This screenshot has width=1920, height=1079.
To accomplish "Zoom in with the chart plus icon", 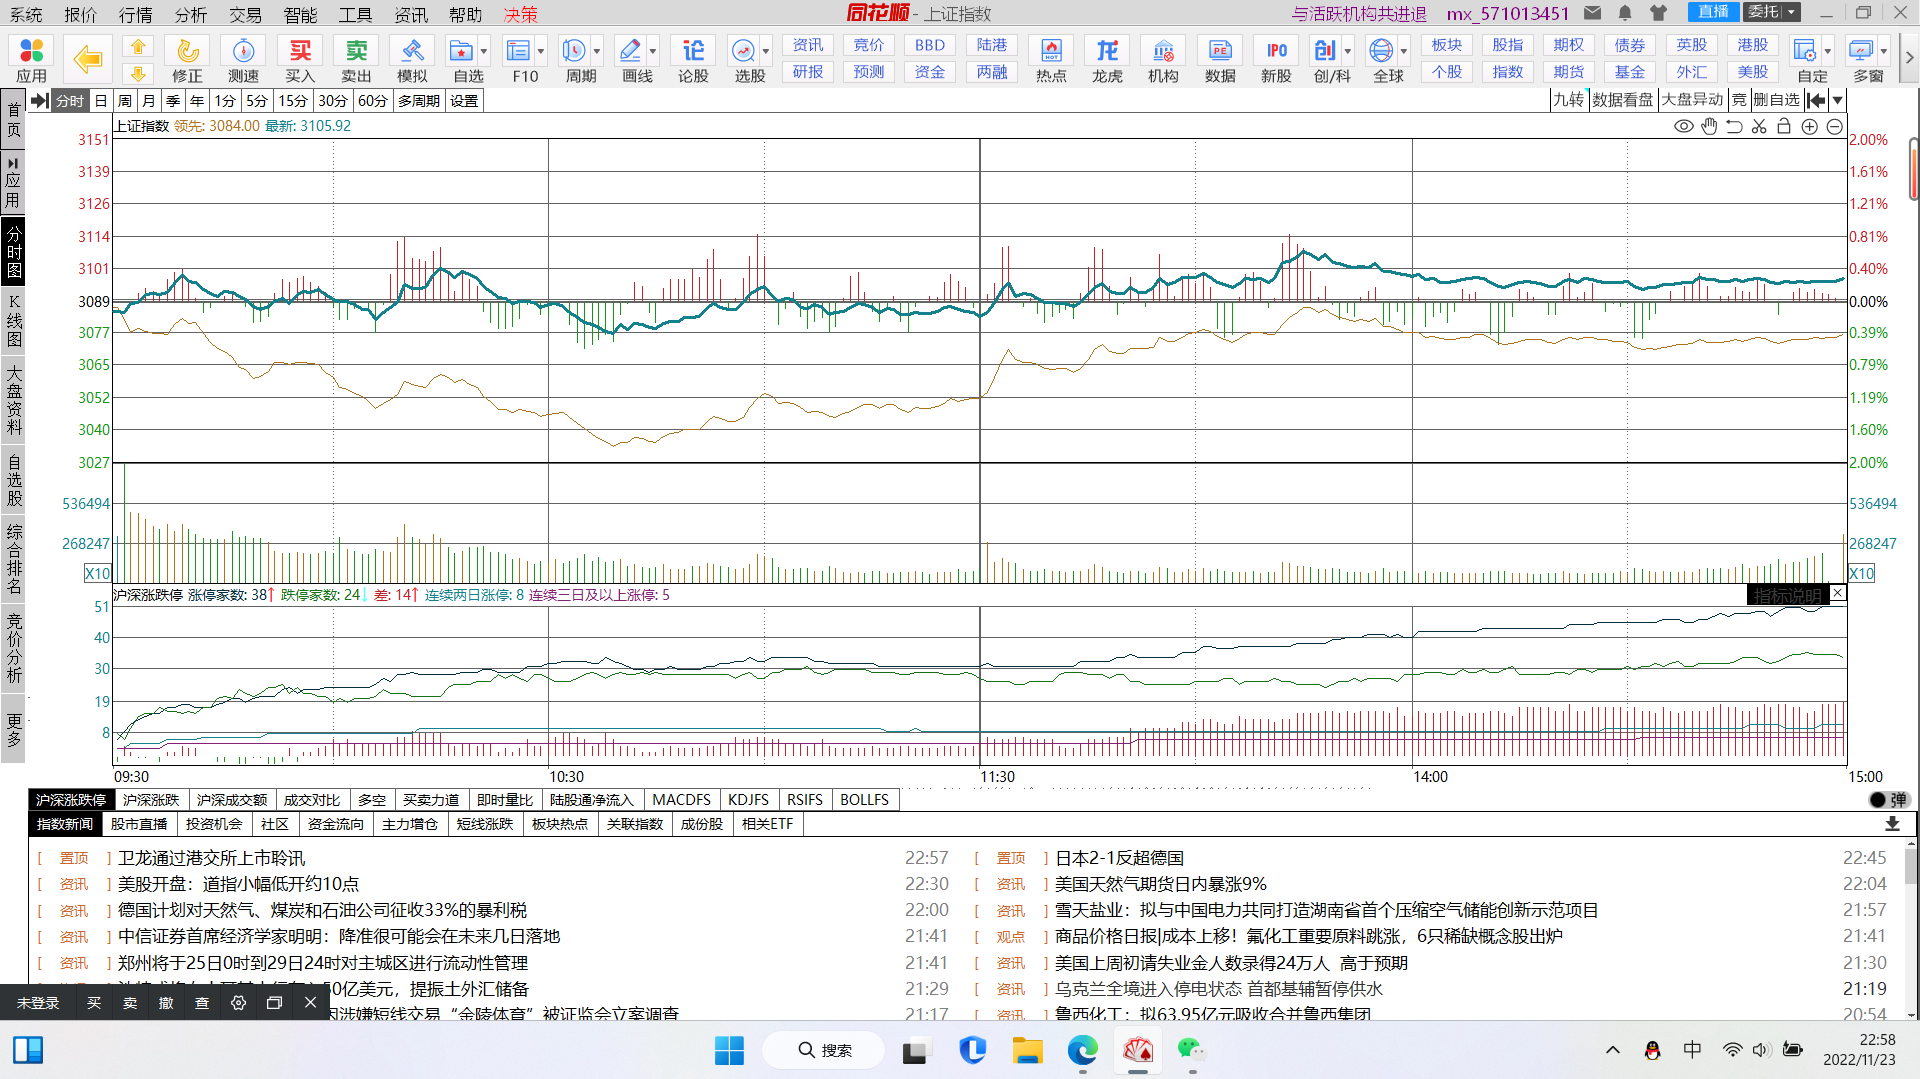I will [1809, 126].
